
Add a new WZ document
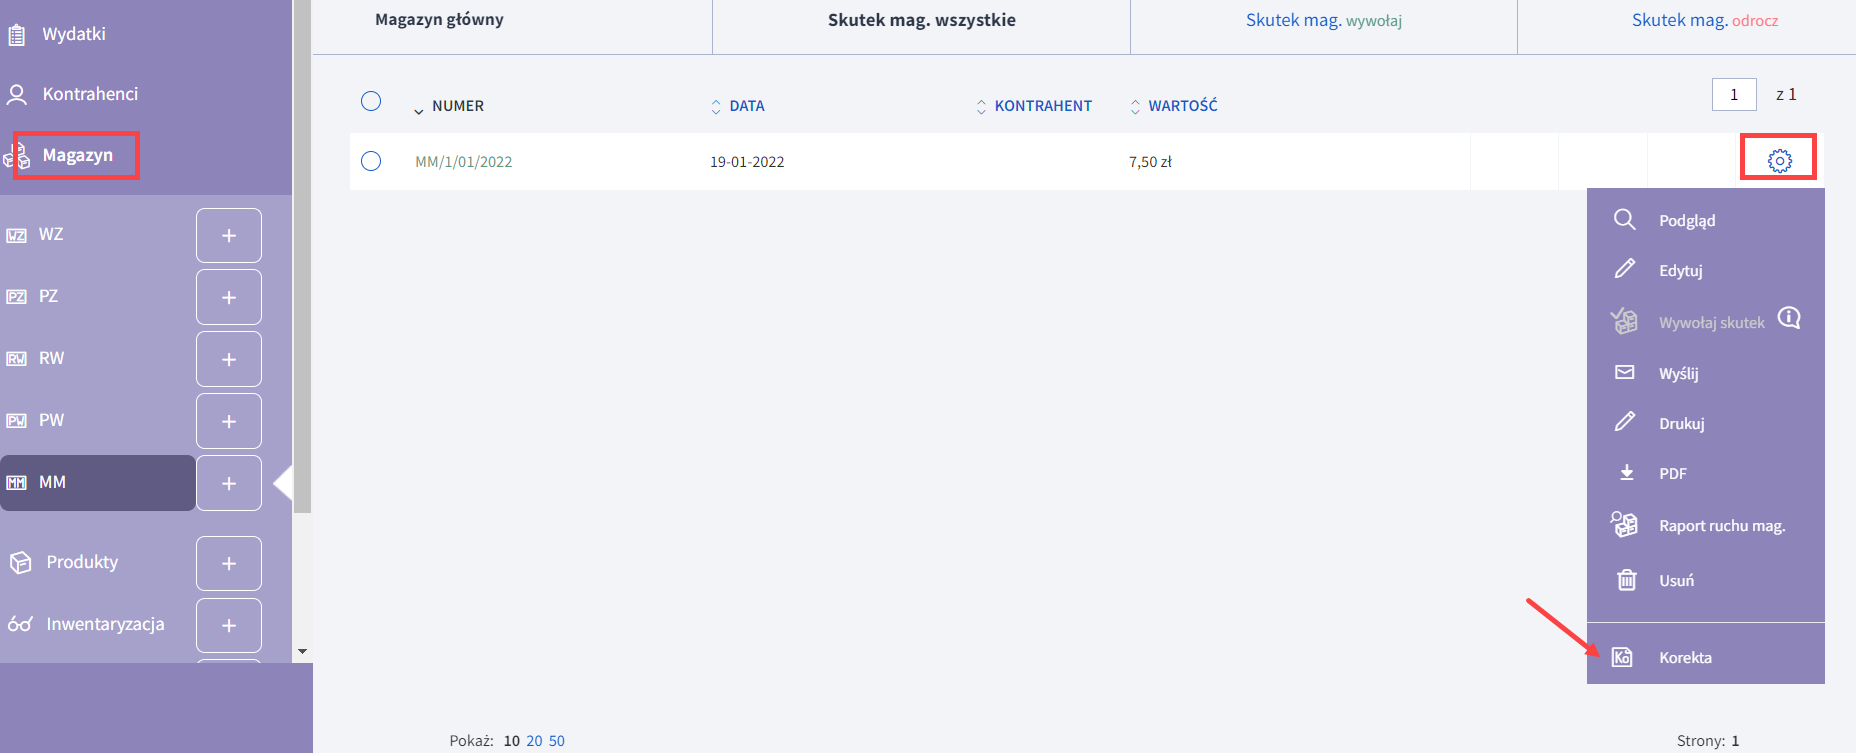point(229,236)
